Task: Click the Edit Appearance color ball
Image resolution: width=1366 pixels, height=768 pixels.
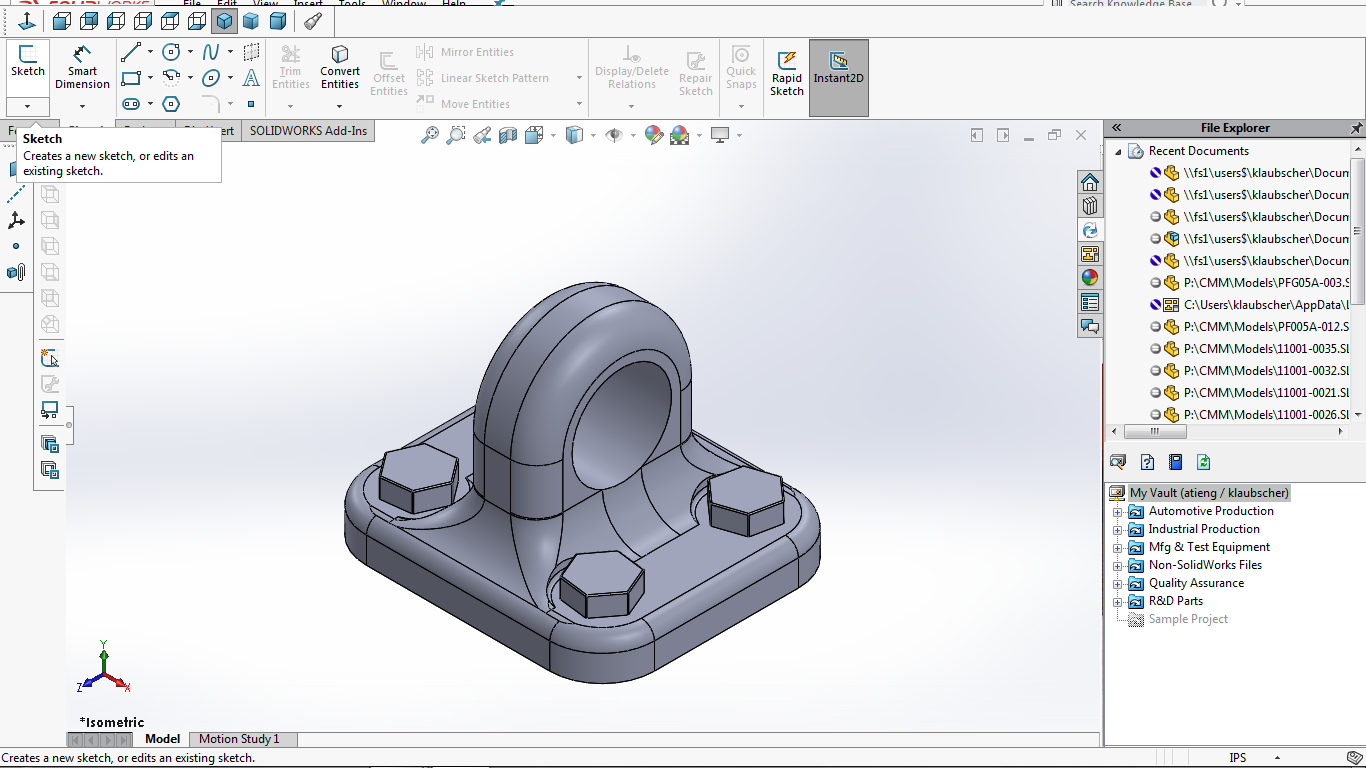Action: 654,135
